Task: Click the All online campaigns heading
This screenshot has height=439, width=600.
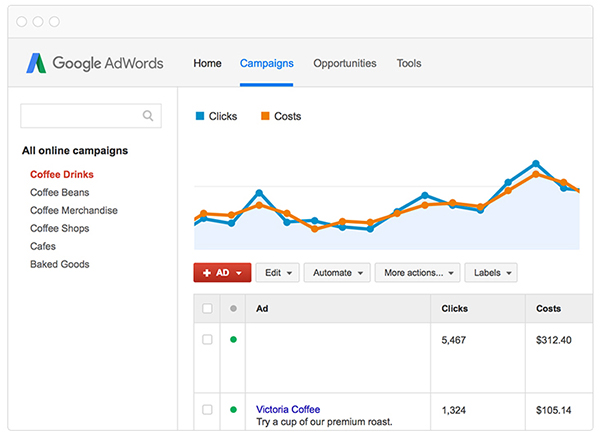Action: (75, 151)
